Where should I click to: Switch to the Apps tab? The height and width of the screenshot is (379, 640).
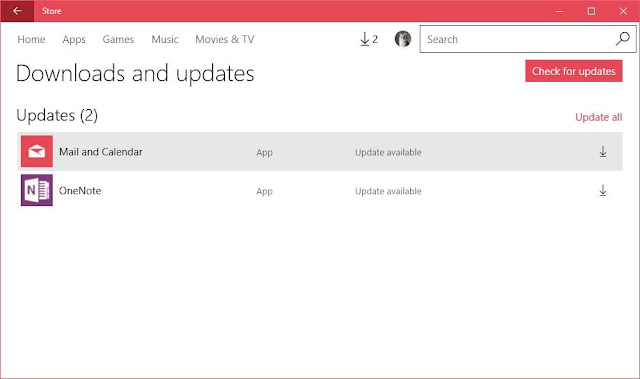coord(74,40)
